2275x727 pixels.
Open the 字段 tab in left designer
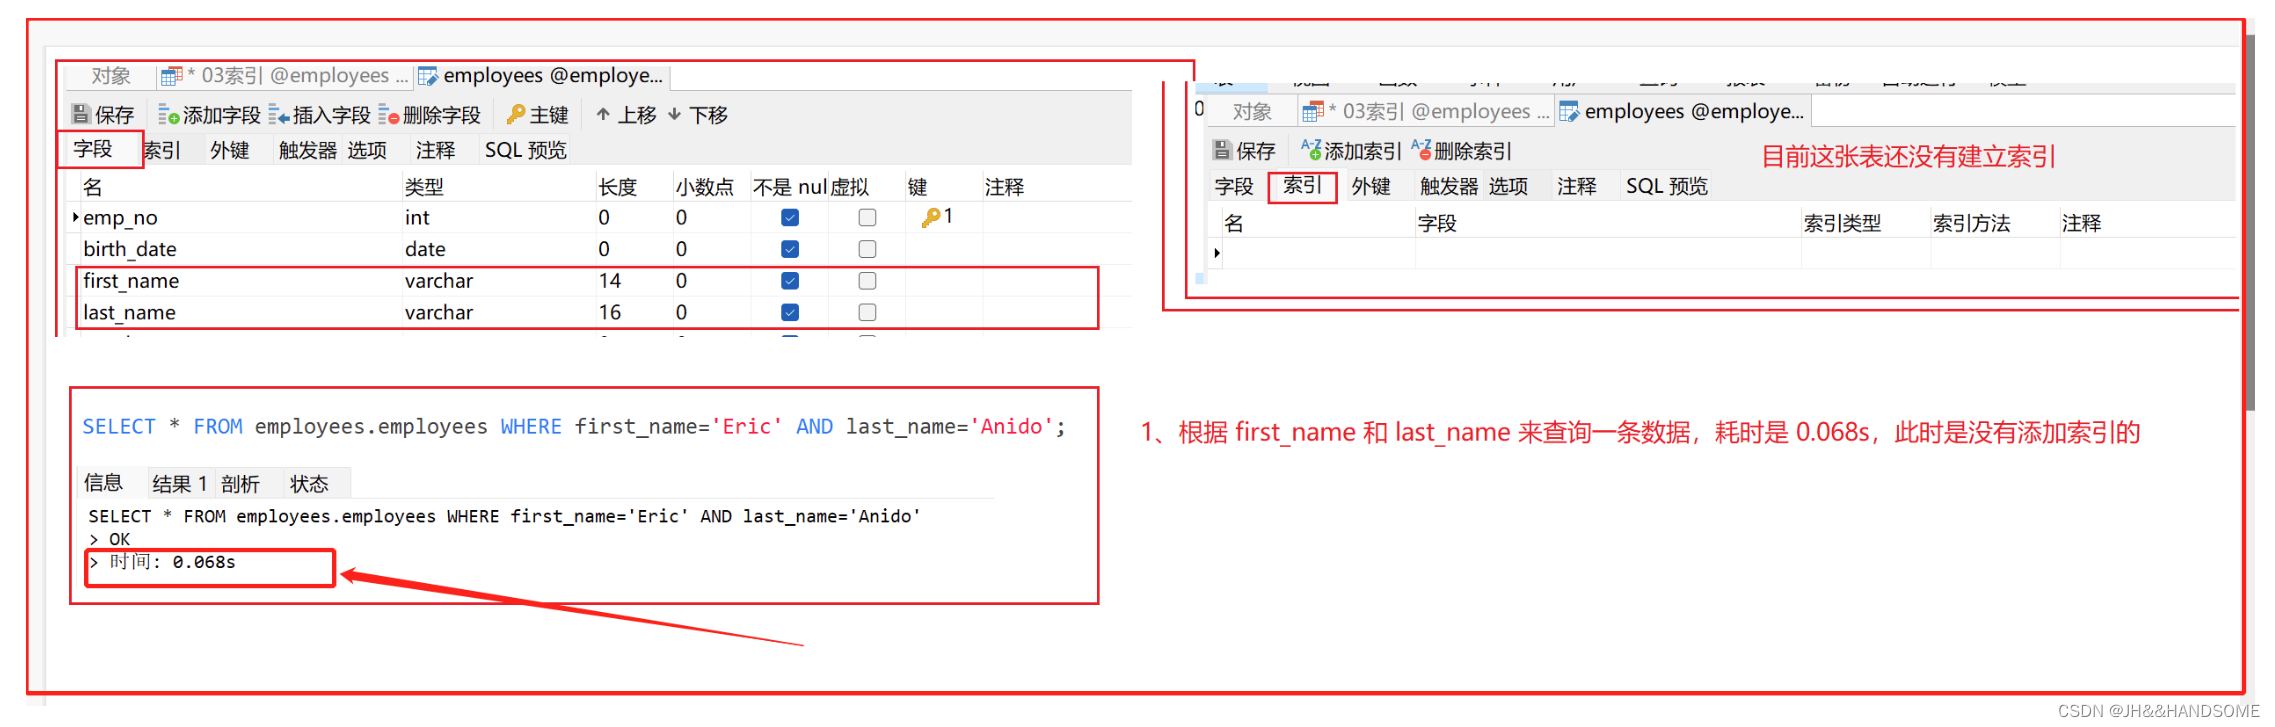pos(93,149)
